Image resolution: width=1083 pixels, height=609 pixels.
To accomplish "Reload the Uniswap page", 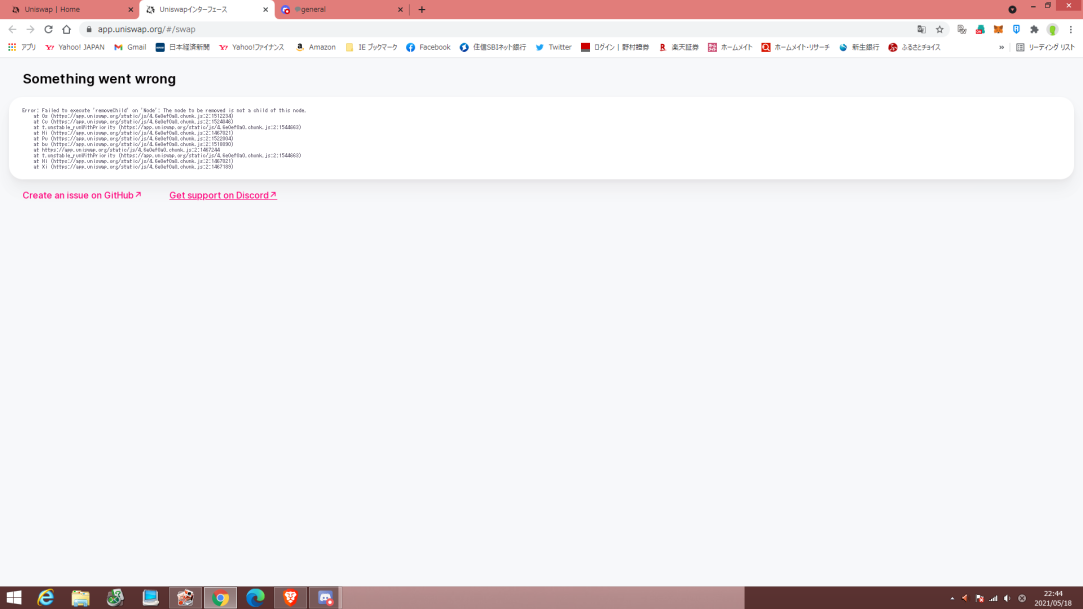I will point(49,30).
